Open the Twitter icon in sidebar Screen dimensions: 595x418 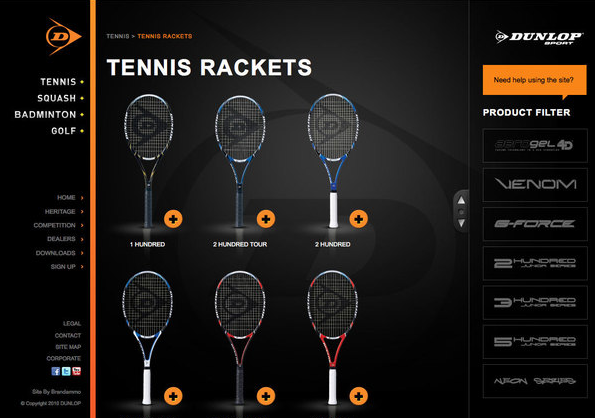click(66, 371)
